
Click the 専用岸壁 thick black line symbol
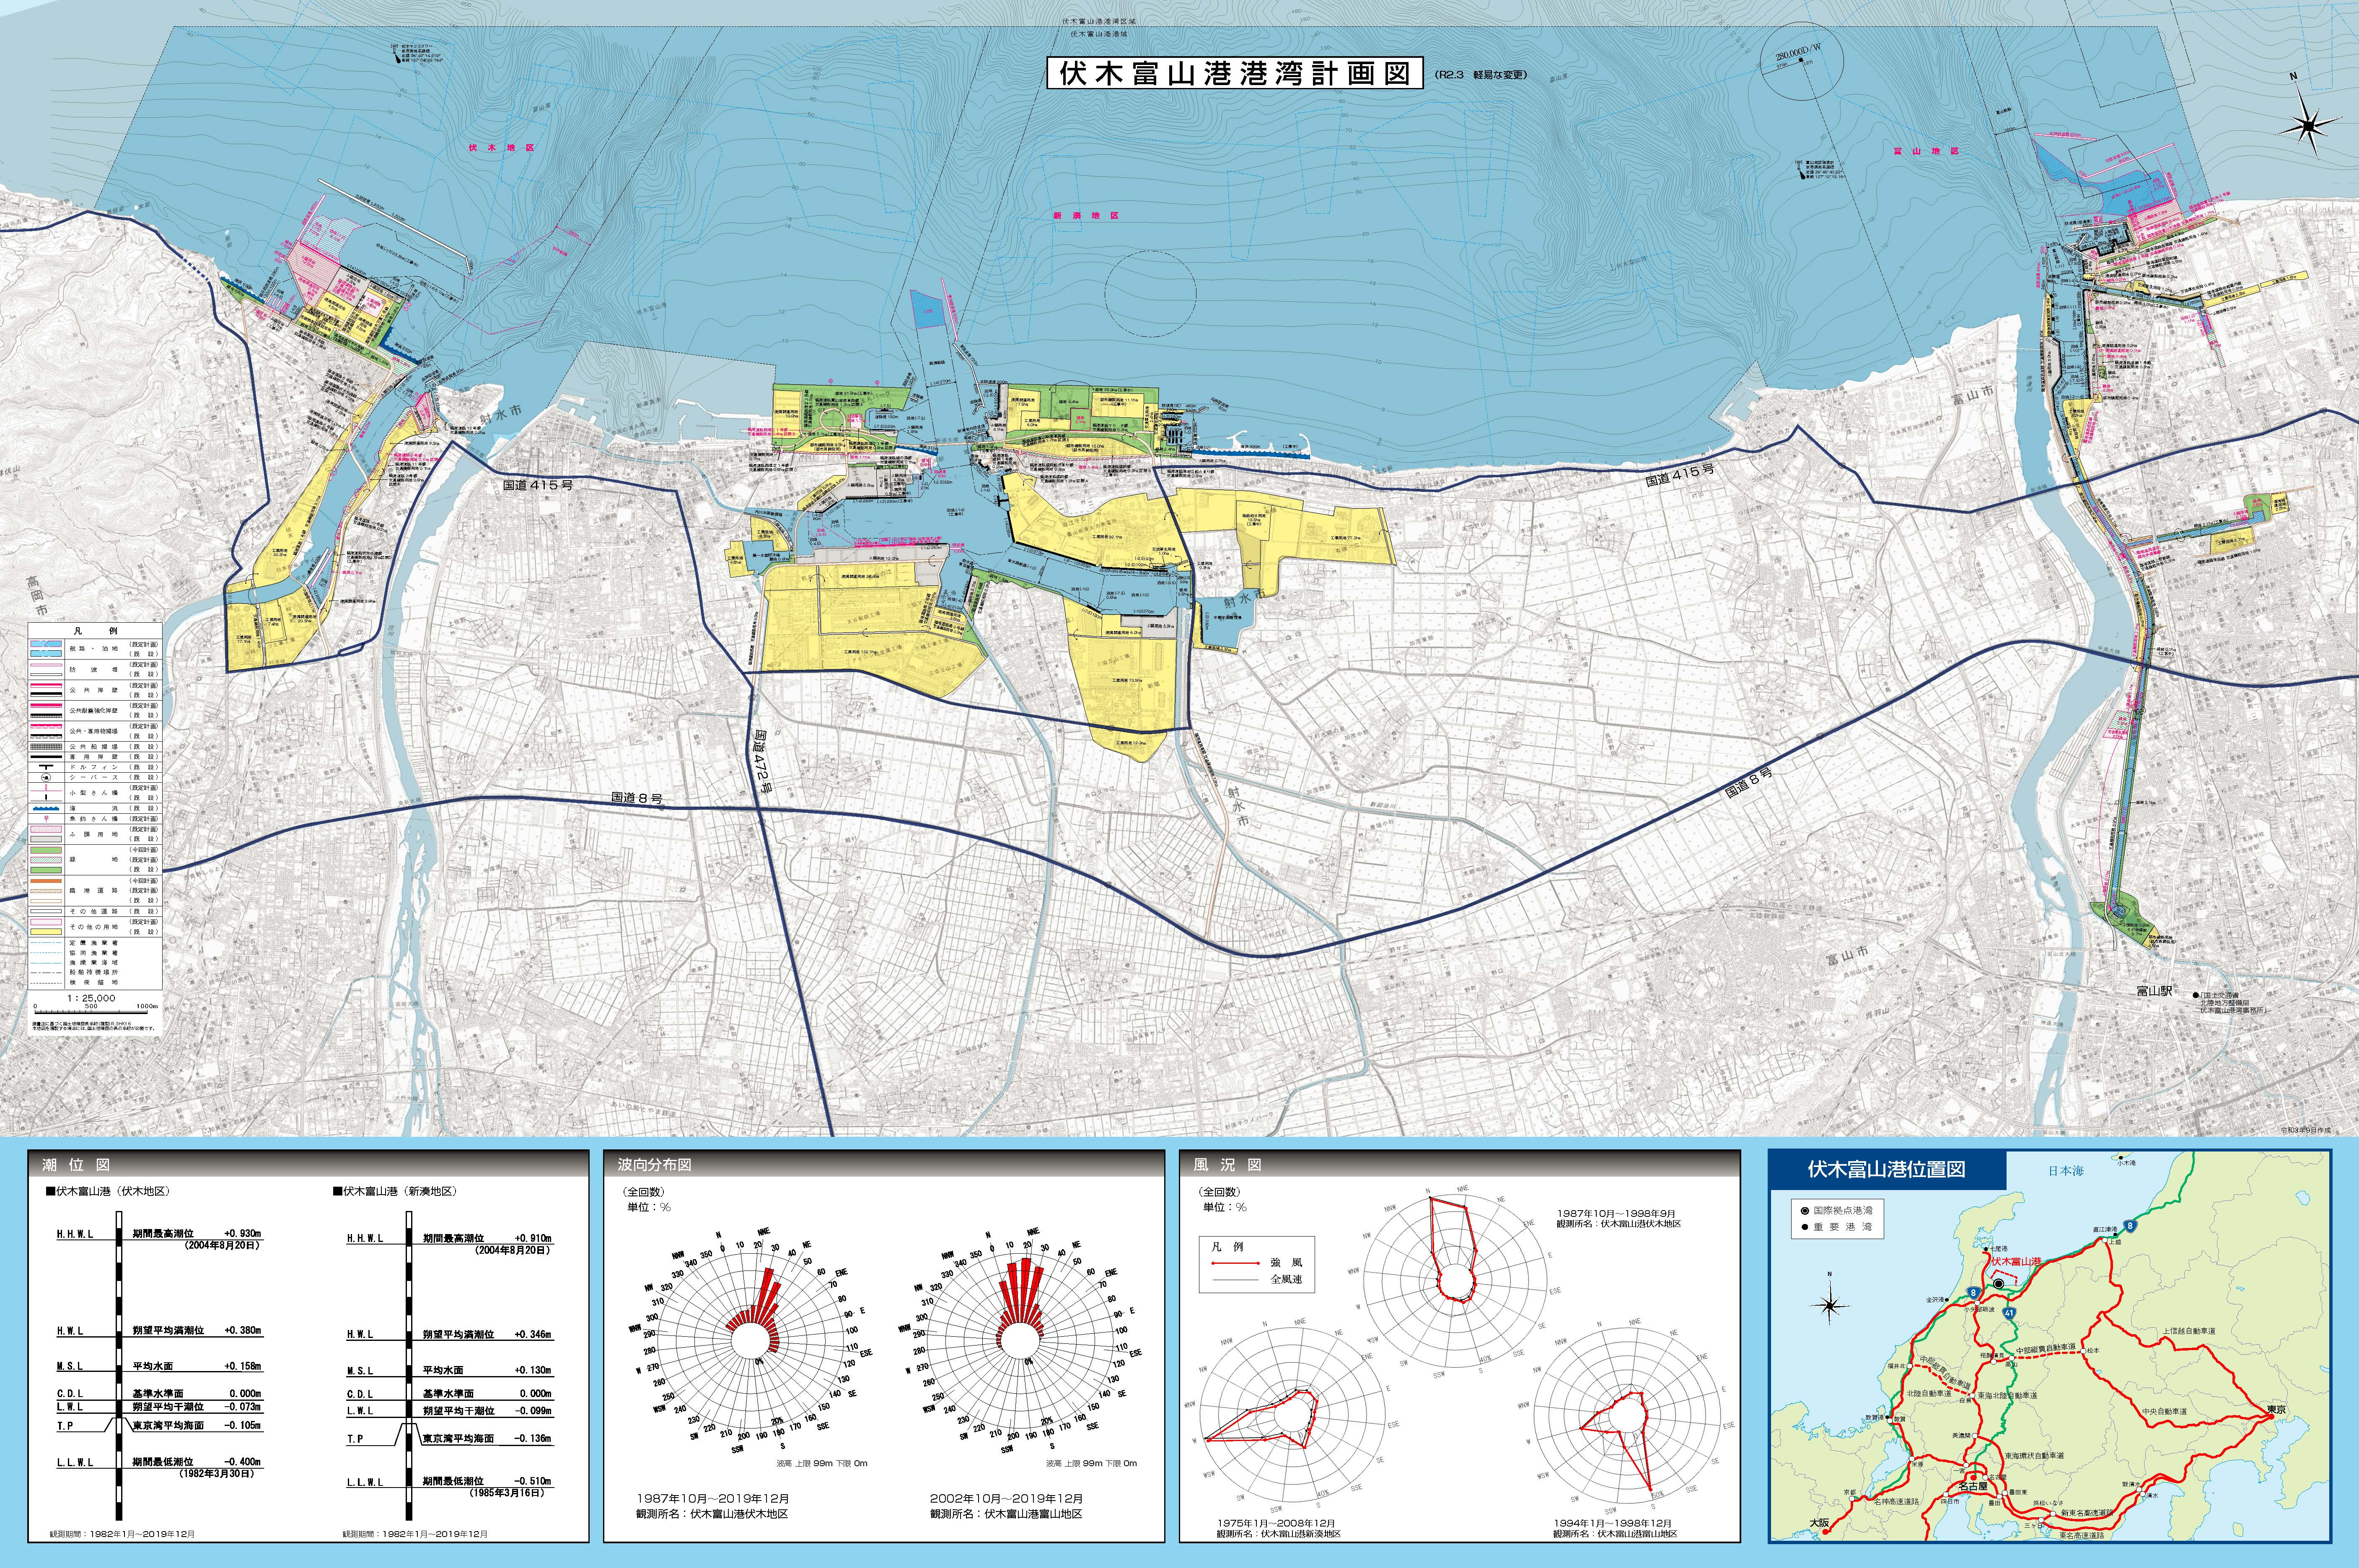46,757
